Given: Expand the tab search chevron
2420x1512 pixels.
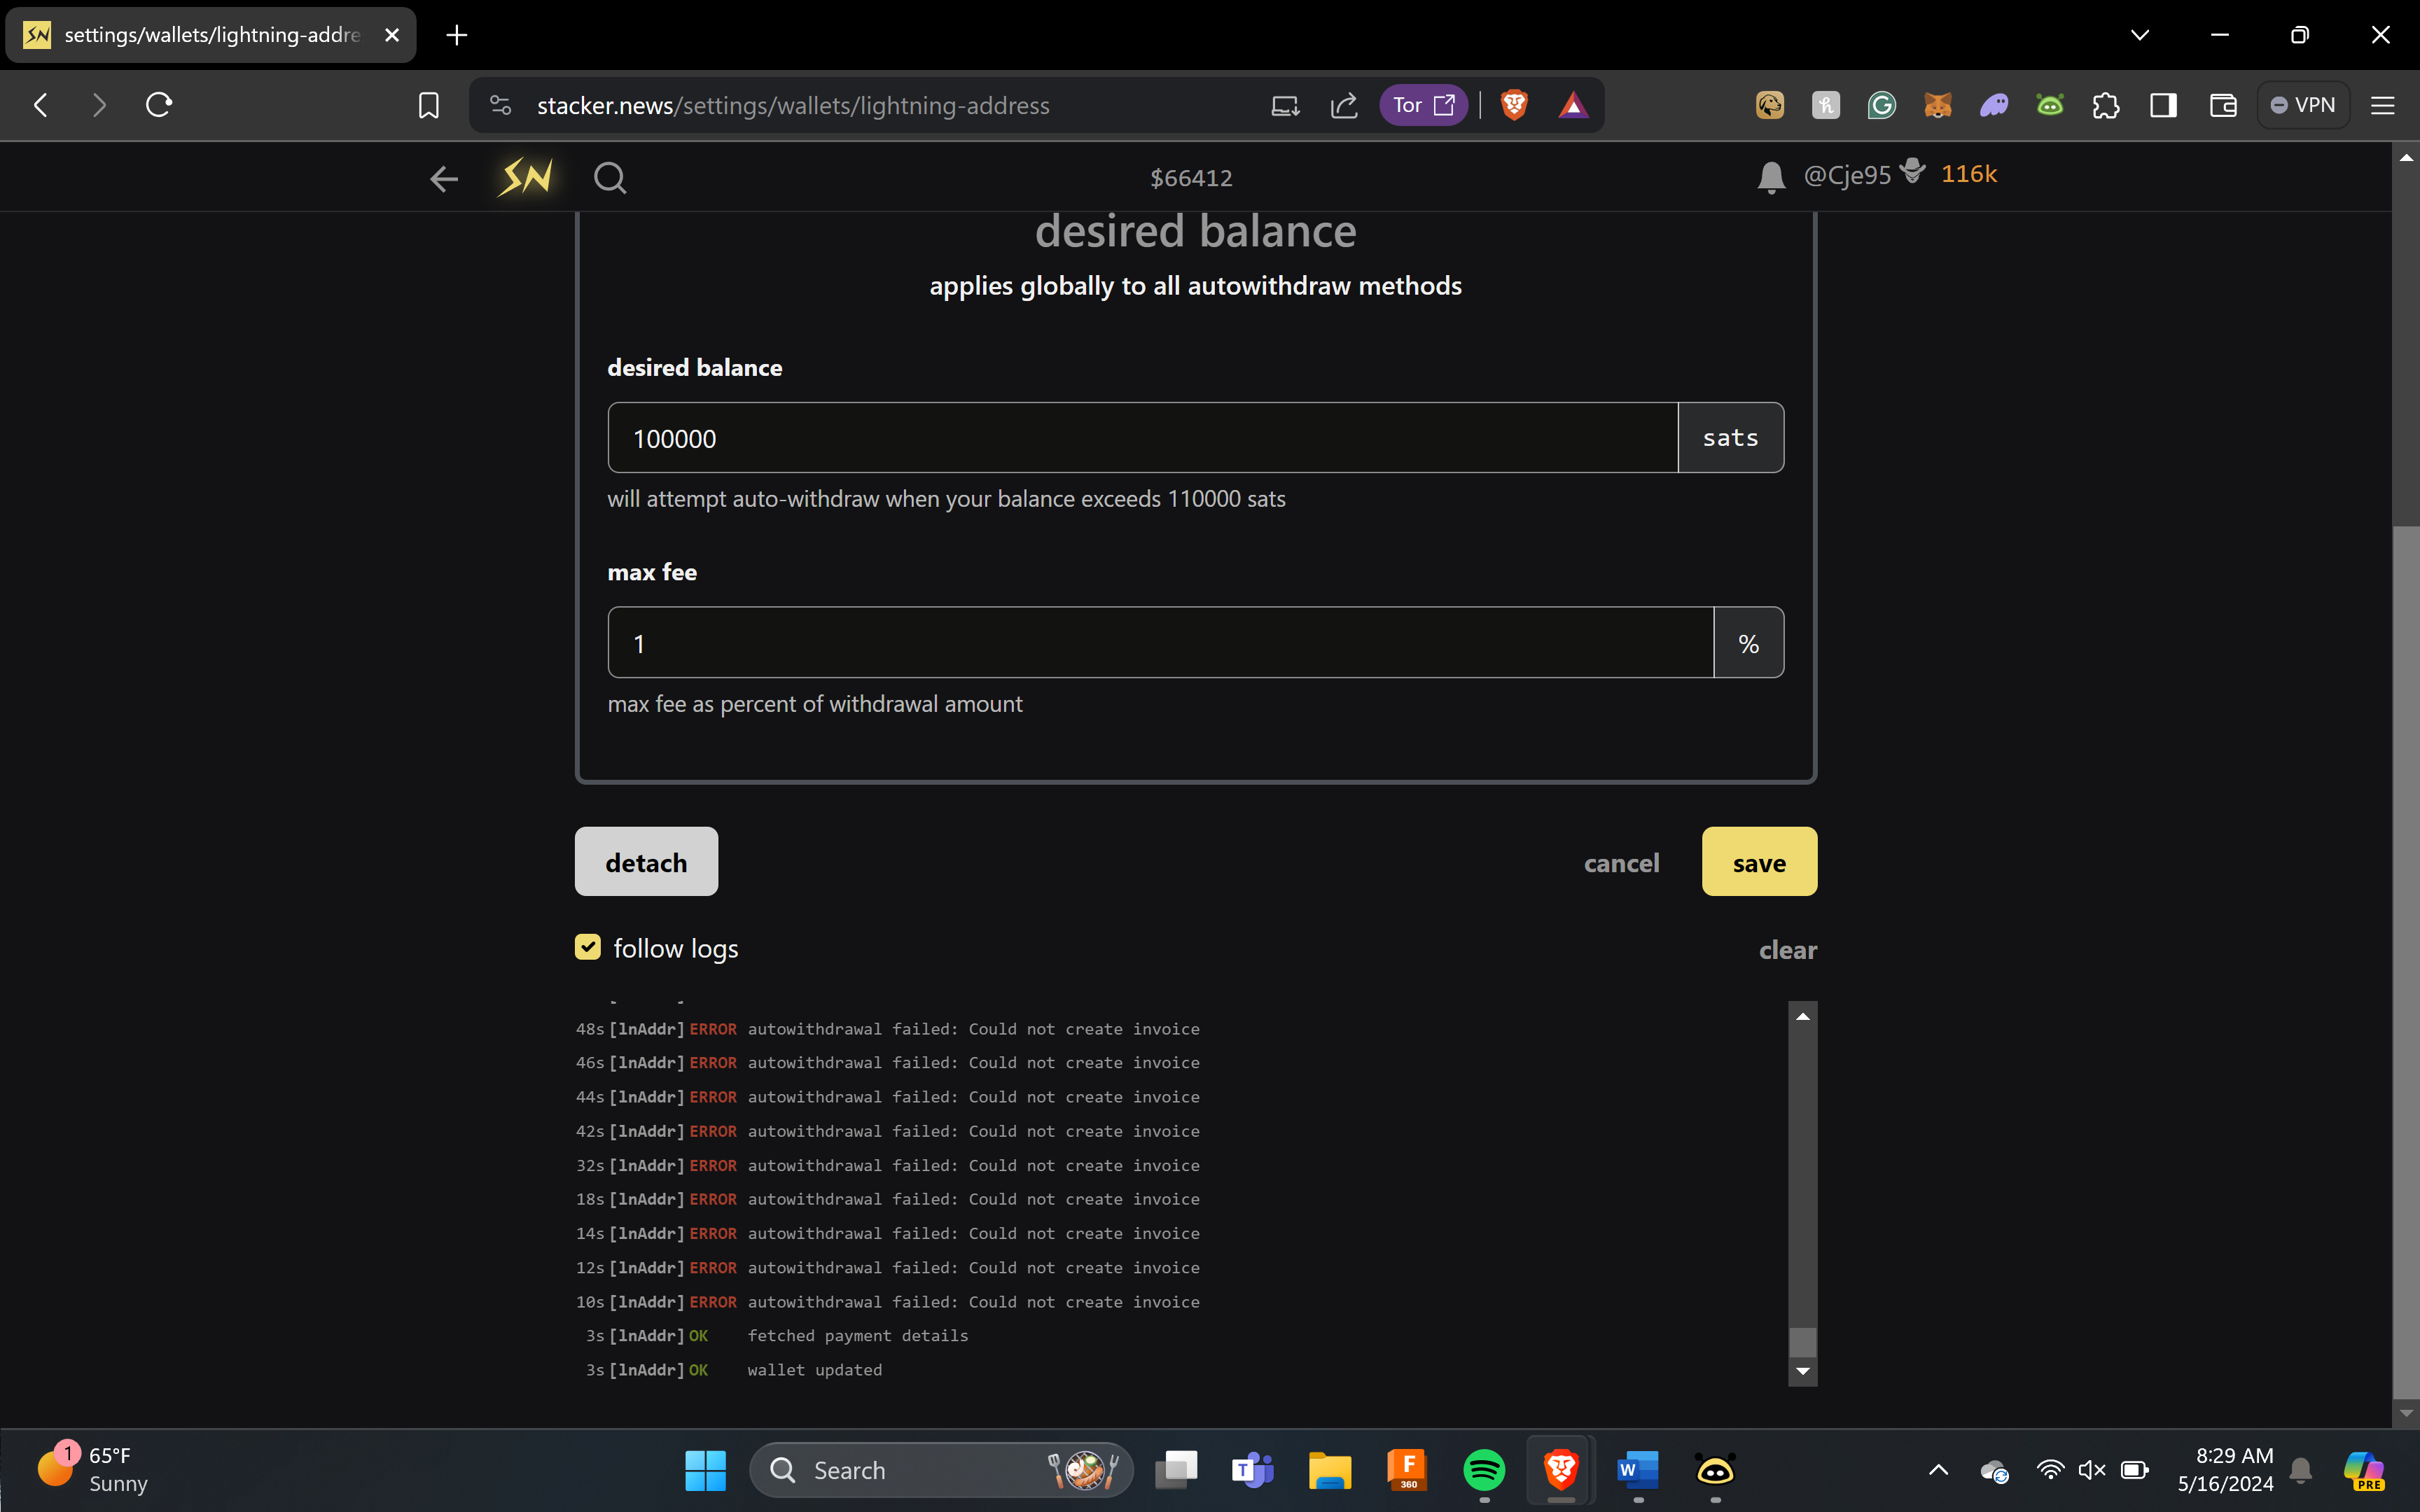Looking at the screenshot, I should 2139,35.
